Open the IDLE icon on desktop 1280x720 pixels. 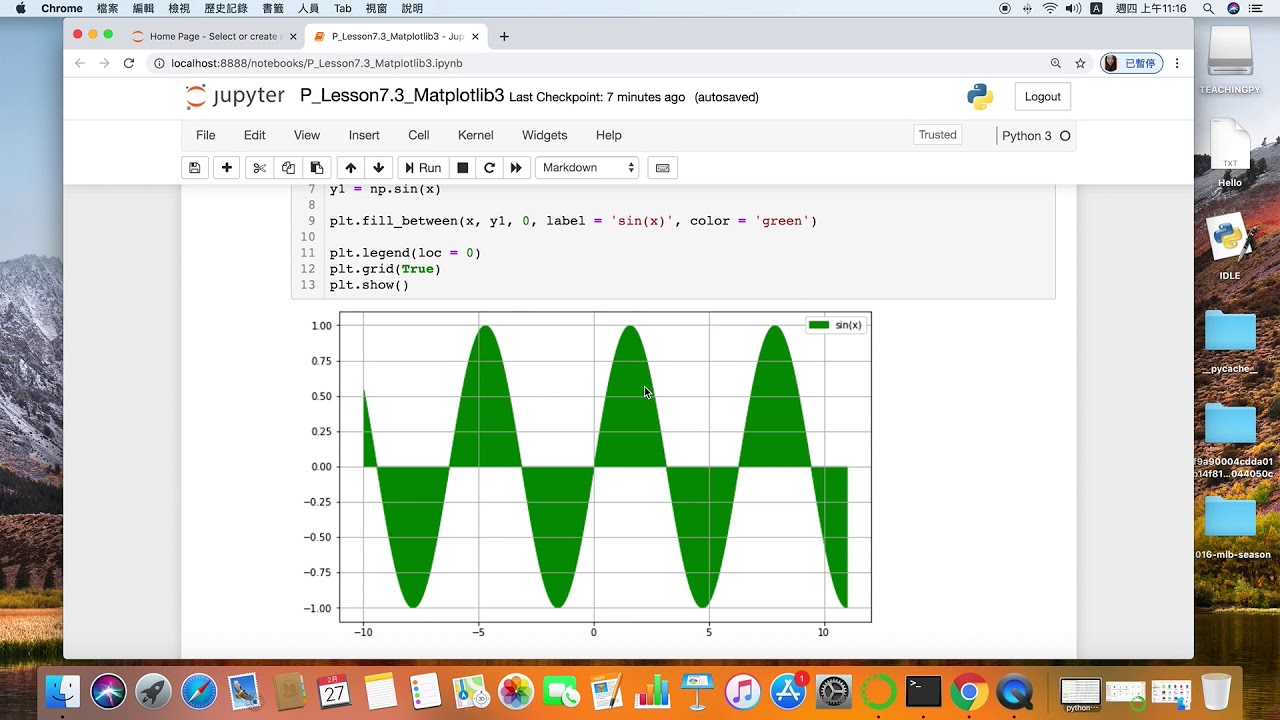tap(1229, 247)
